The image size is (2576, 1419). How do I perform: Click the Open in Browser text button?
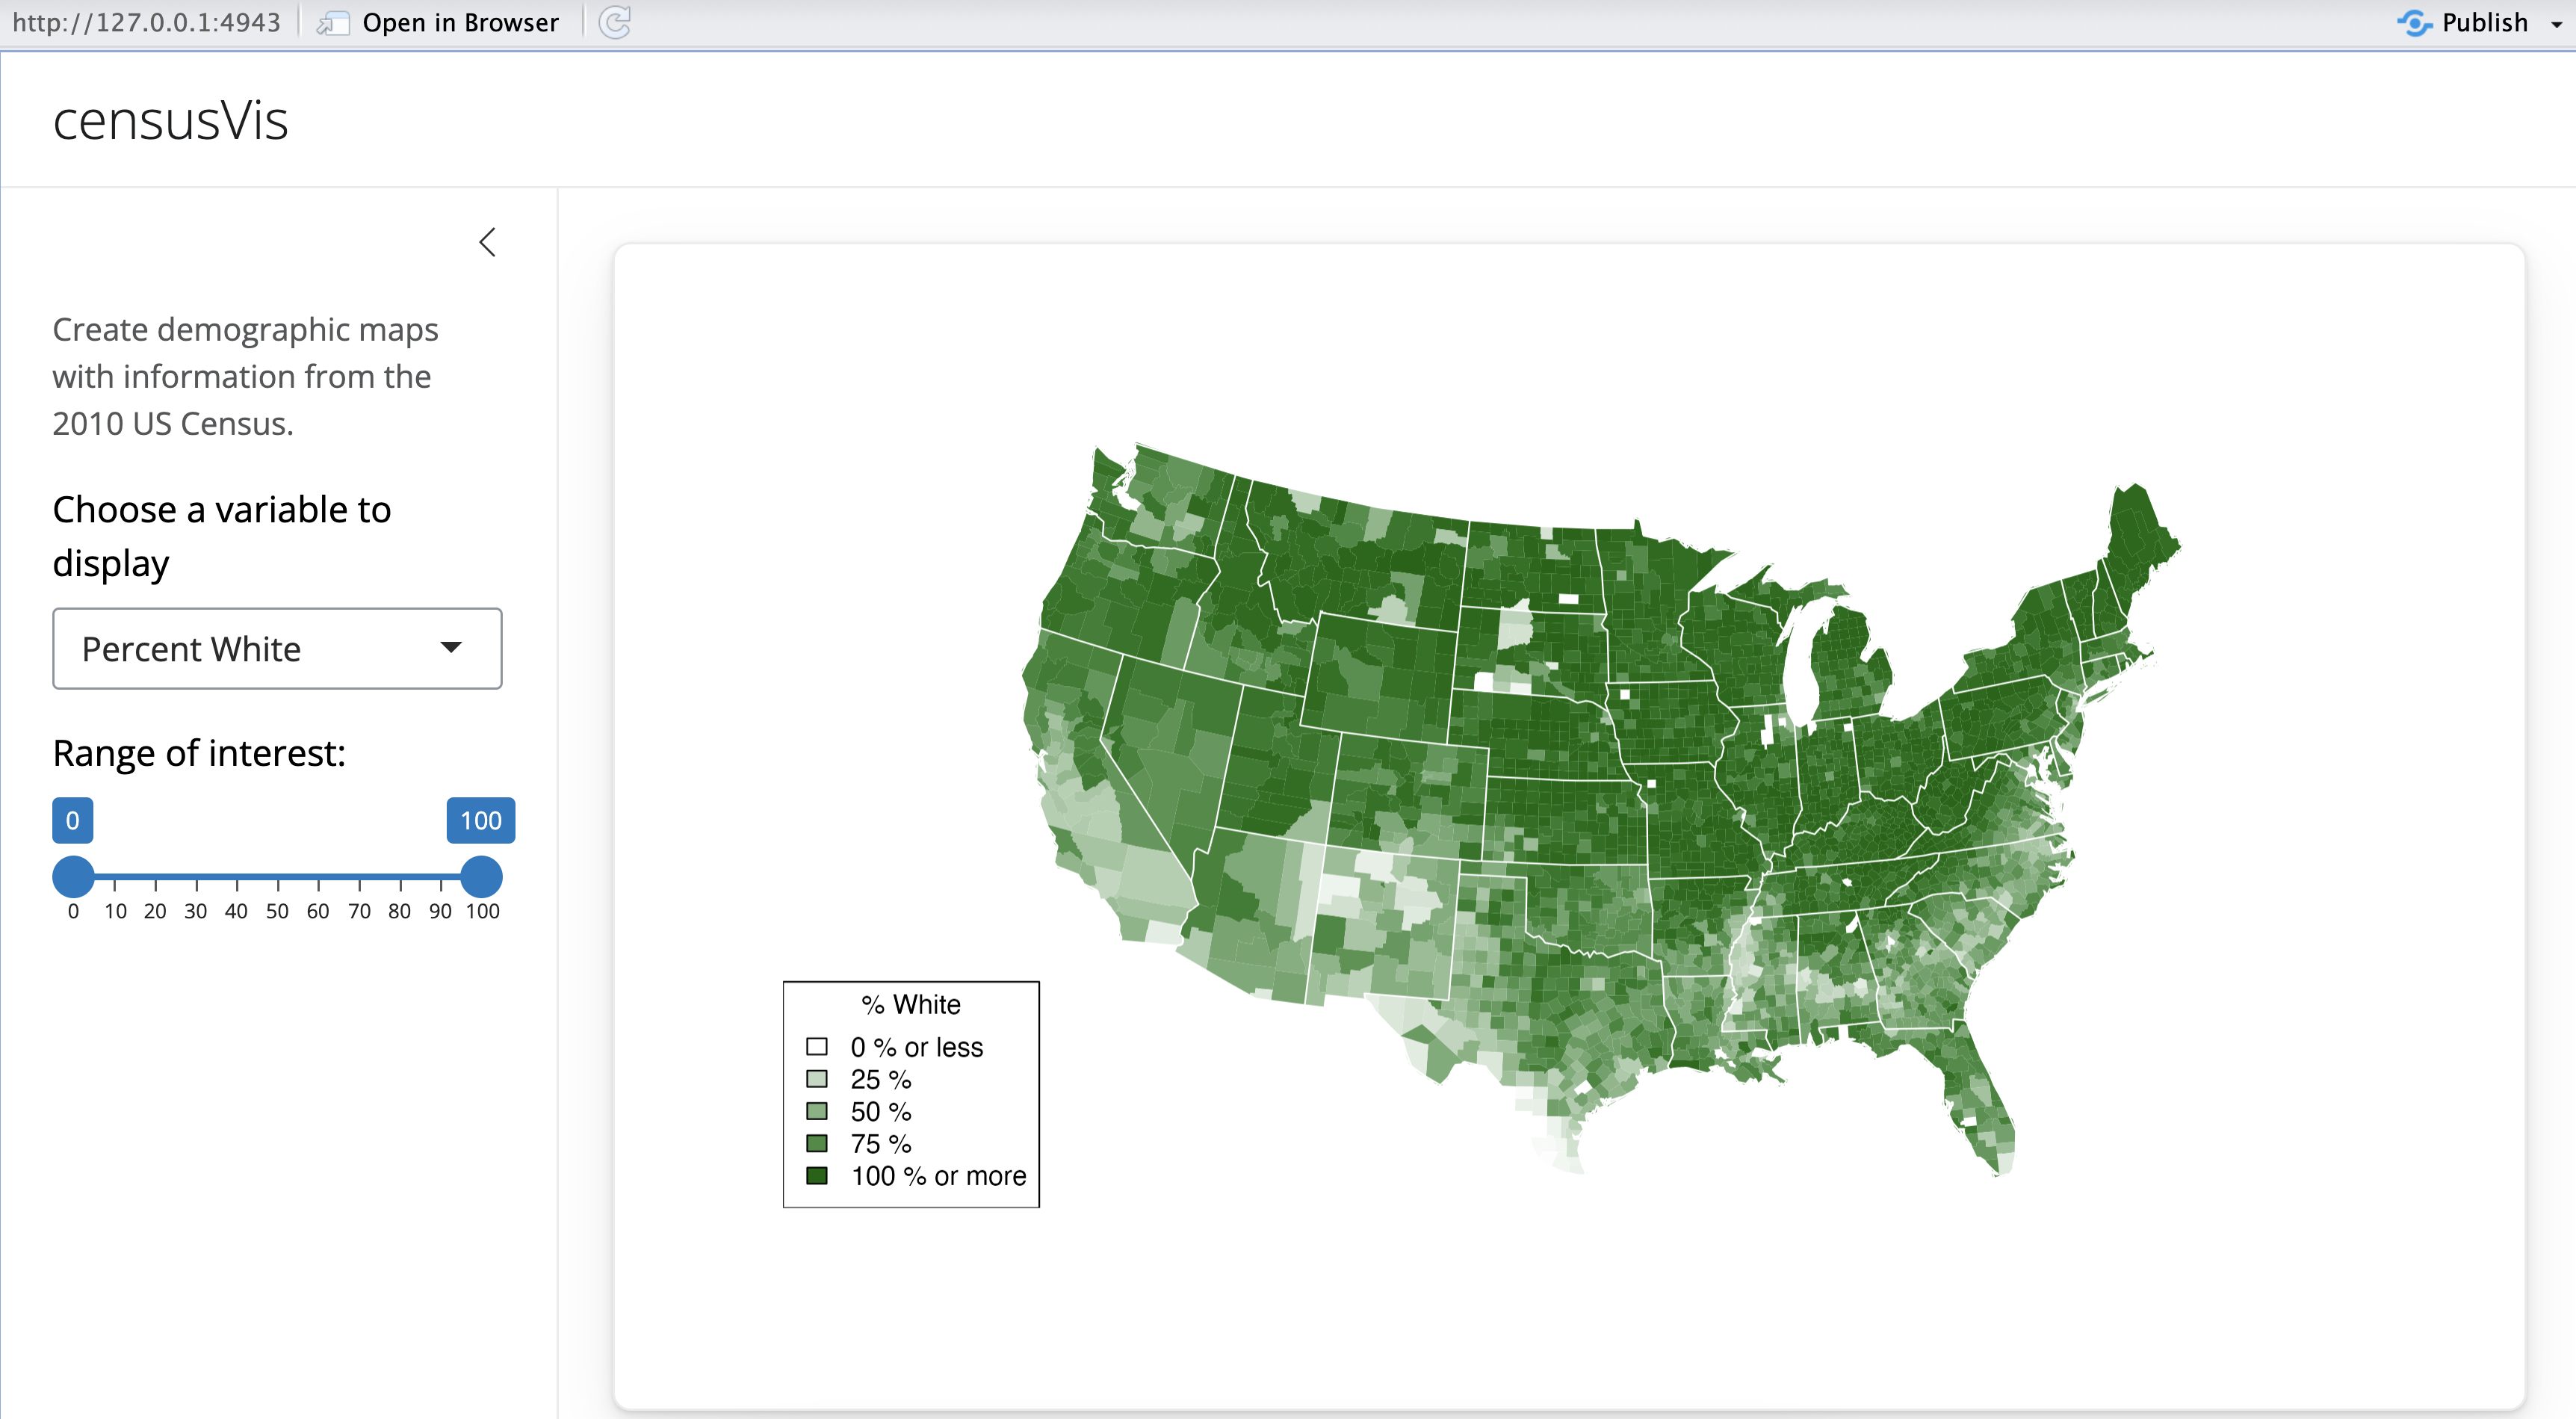tap(460, 23)
